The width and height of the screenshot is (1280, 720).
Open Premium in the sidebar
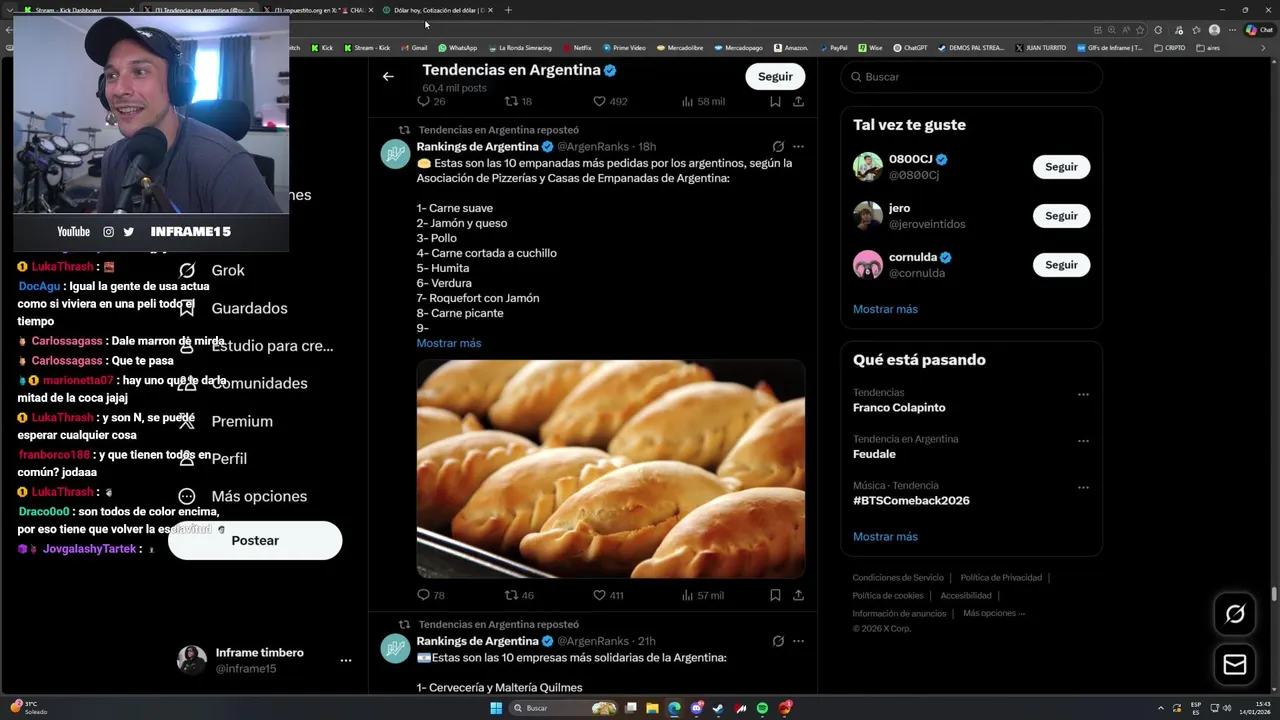coord(225,421)
